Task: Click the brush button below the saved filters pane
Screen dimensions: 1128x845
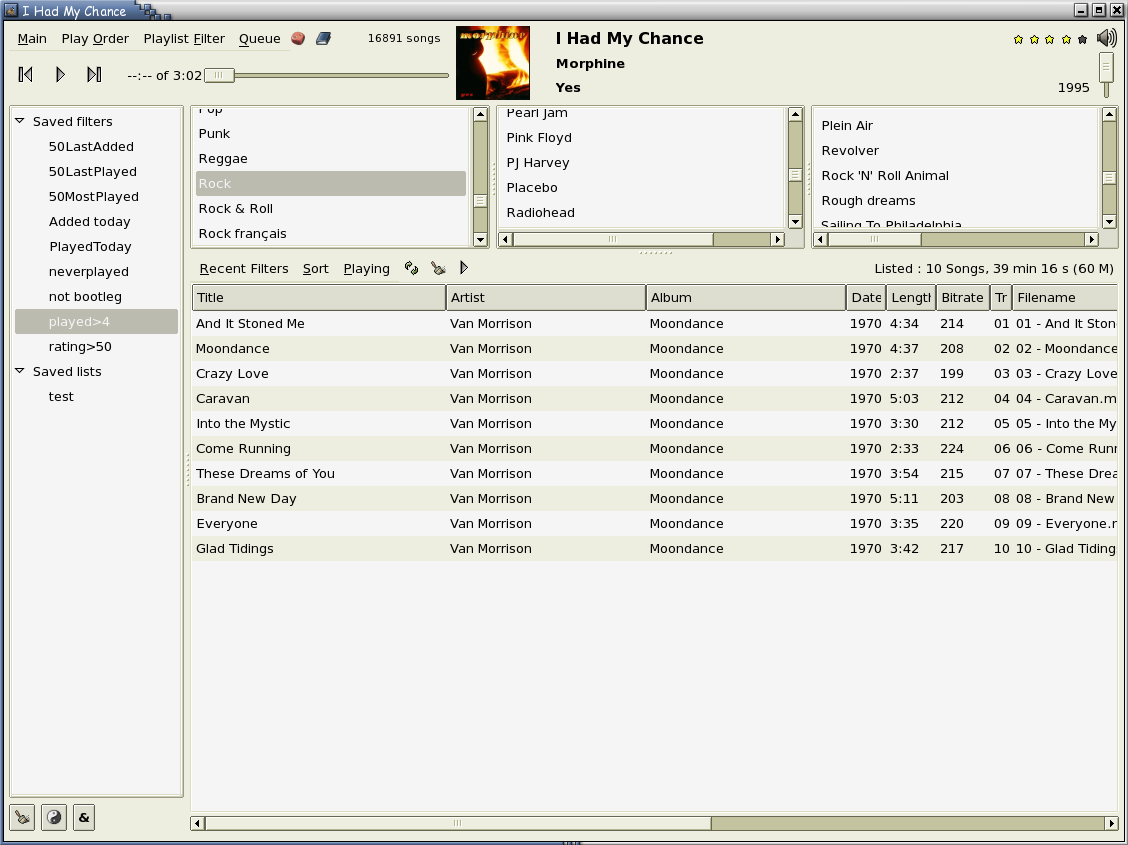Action: click(x=22, y=818)
